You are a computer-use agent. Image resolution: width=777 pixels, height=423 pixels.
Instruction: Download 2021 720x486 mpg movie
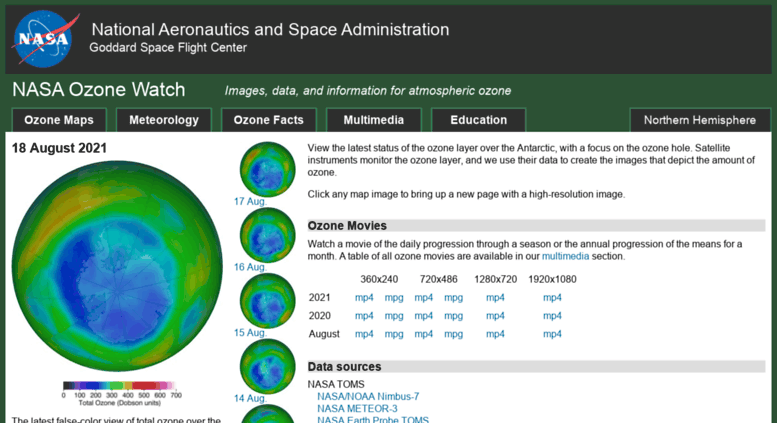453,298
